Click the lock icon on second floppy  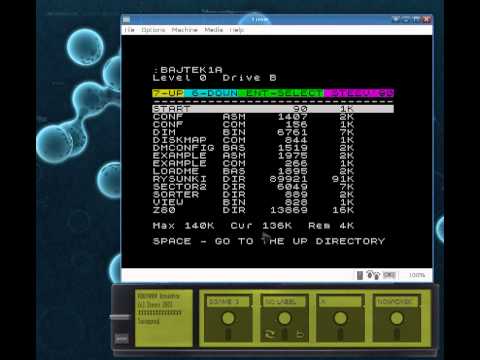[x=300, y=334]
